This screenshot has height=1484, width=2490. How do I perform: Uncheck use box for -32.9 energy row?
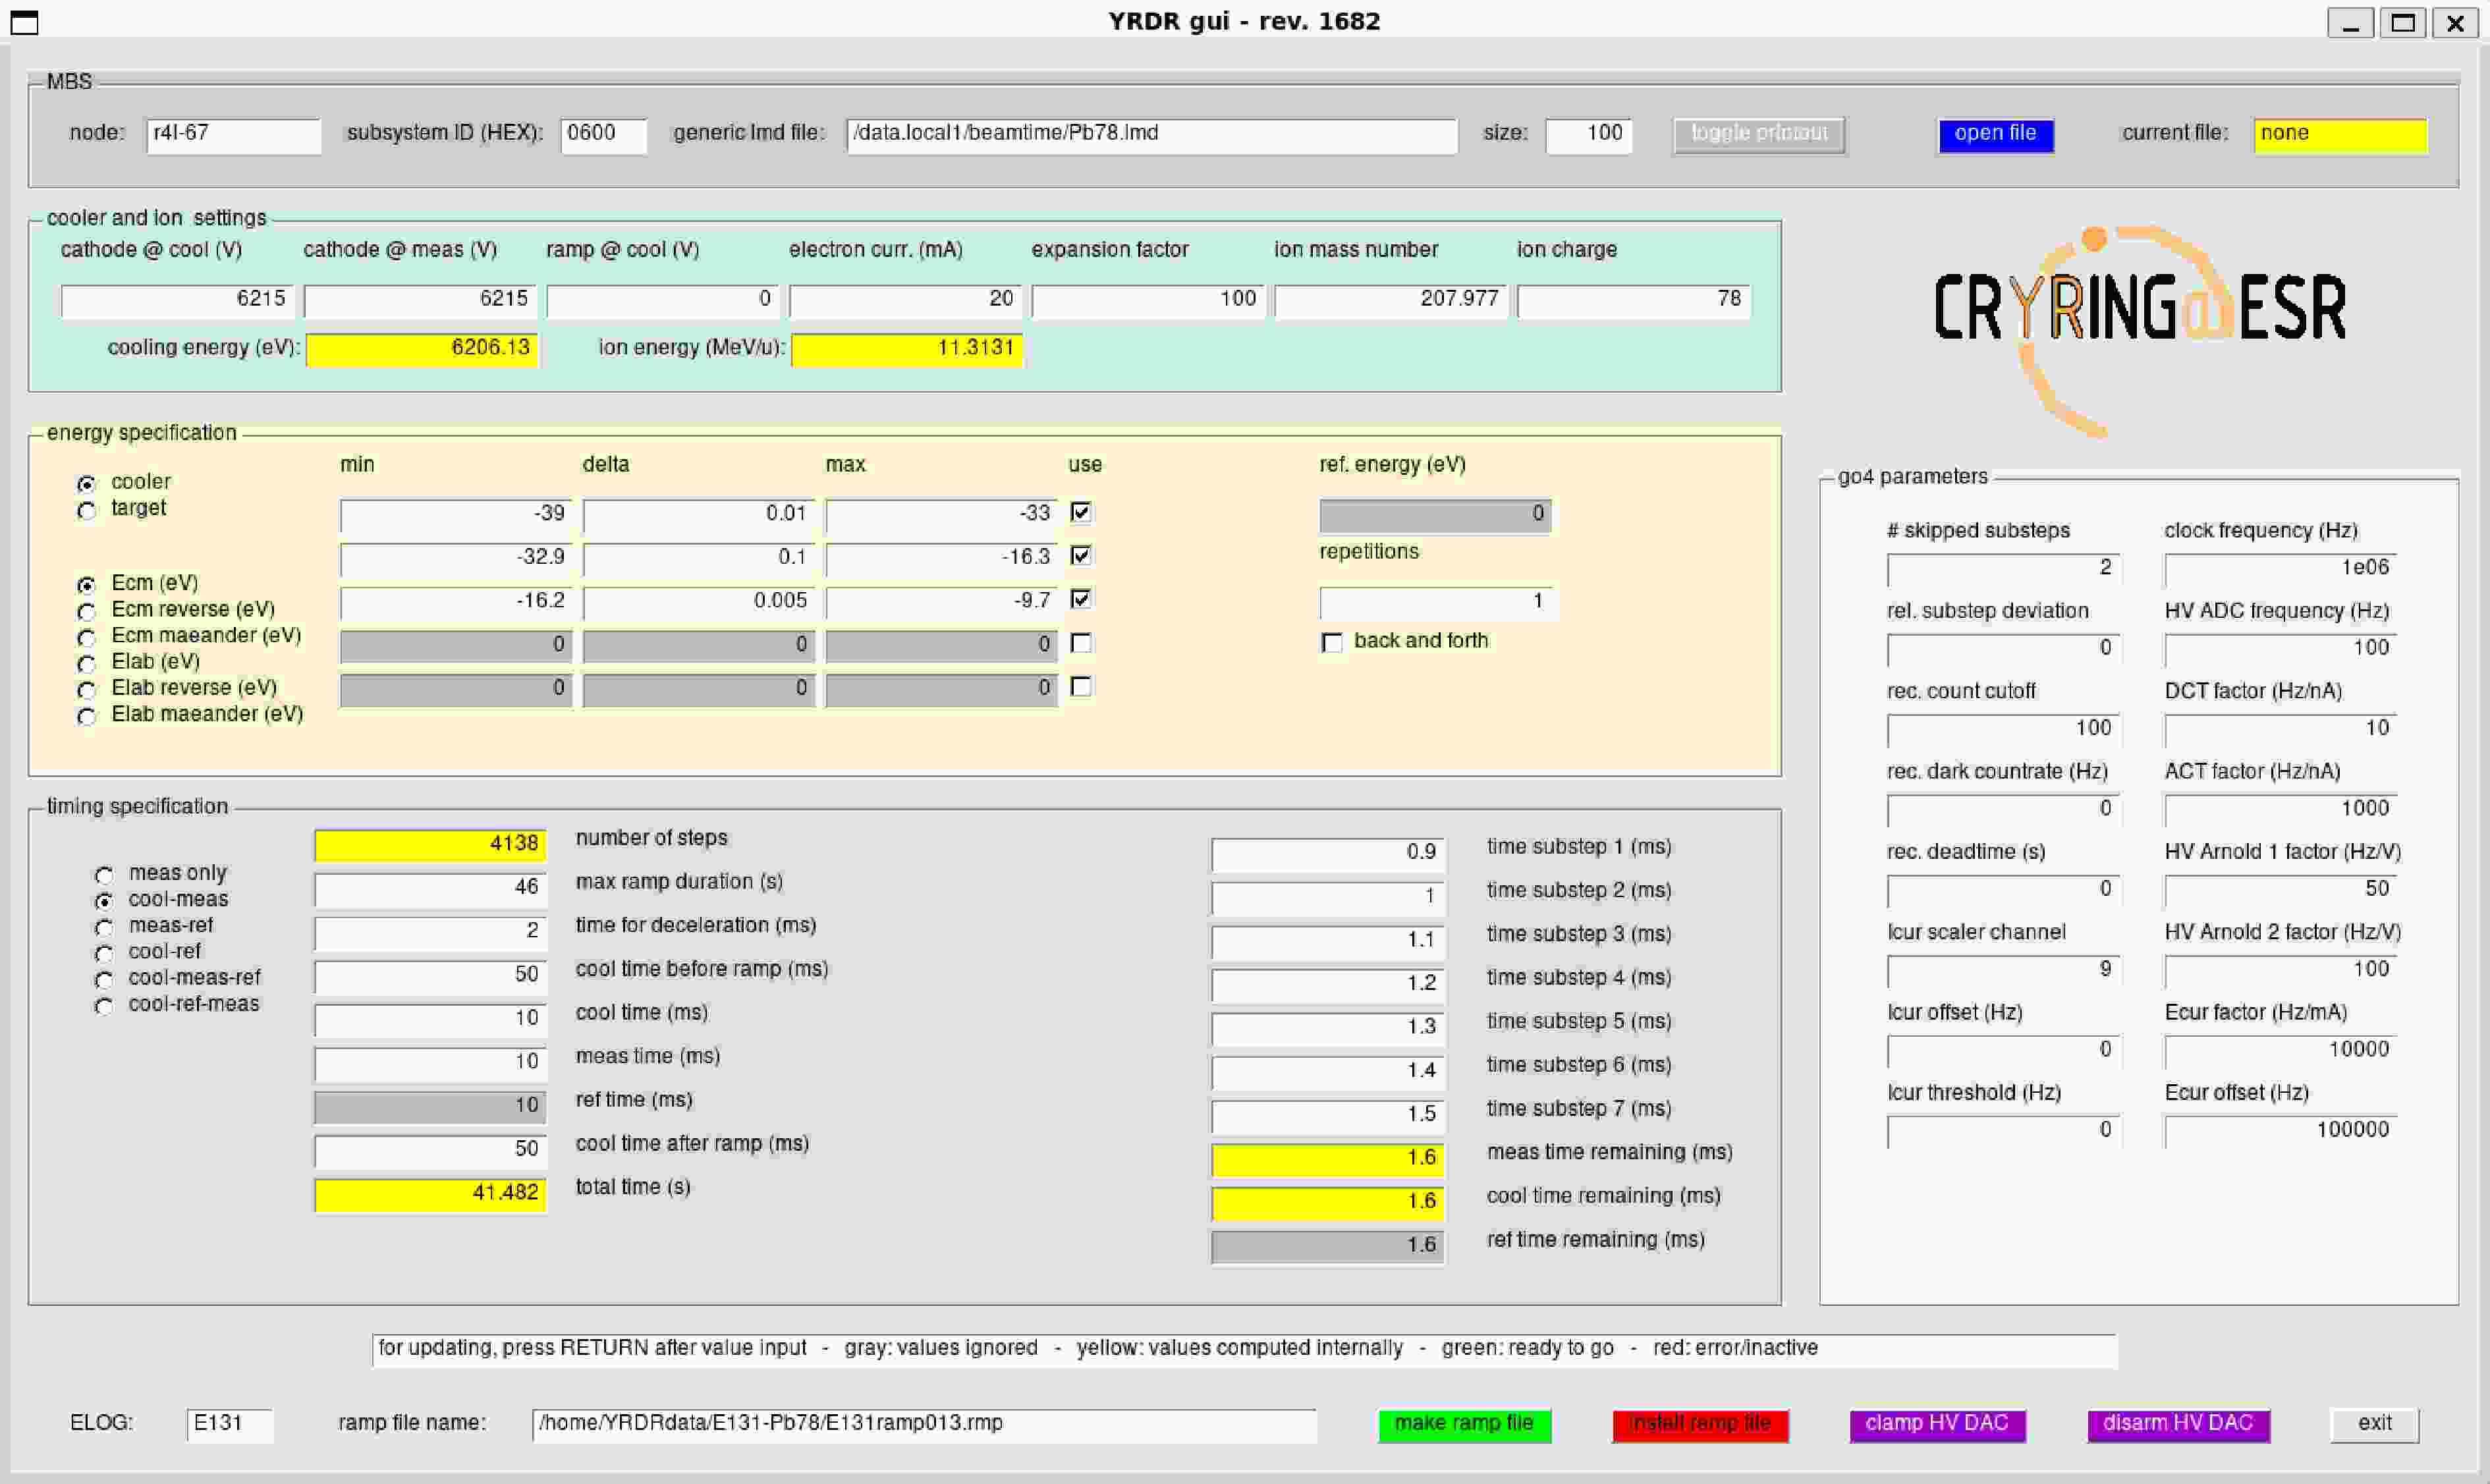[1081, 555]
